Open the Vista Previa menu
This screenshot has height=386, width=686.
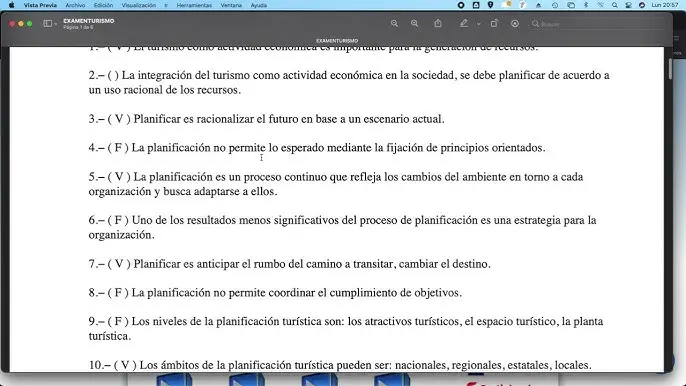tap(40, 5)
